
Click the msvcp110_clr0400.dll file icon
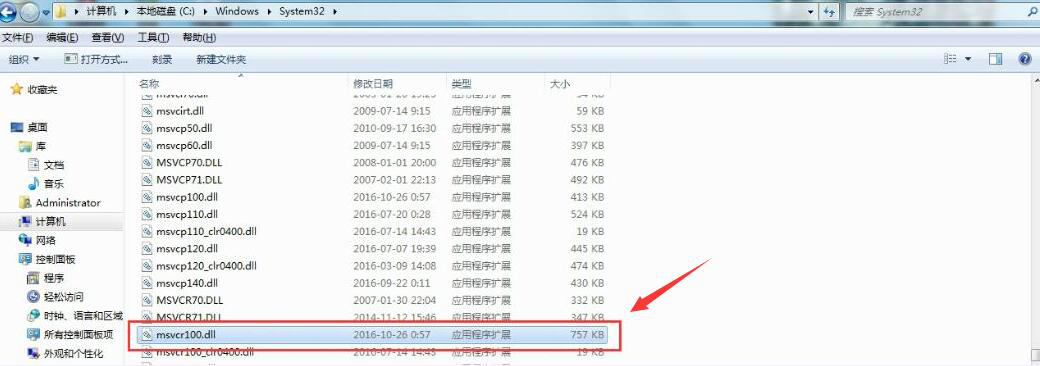[147, 231]
